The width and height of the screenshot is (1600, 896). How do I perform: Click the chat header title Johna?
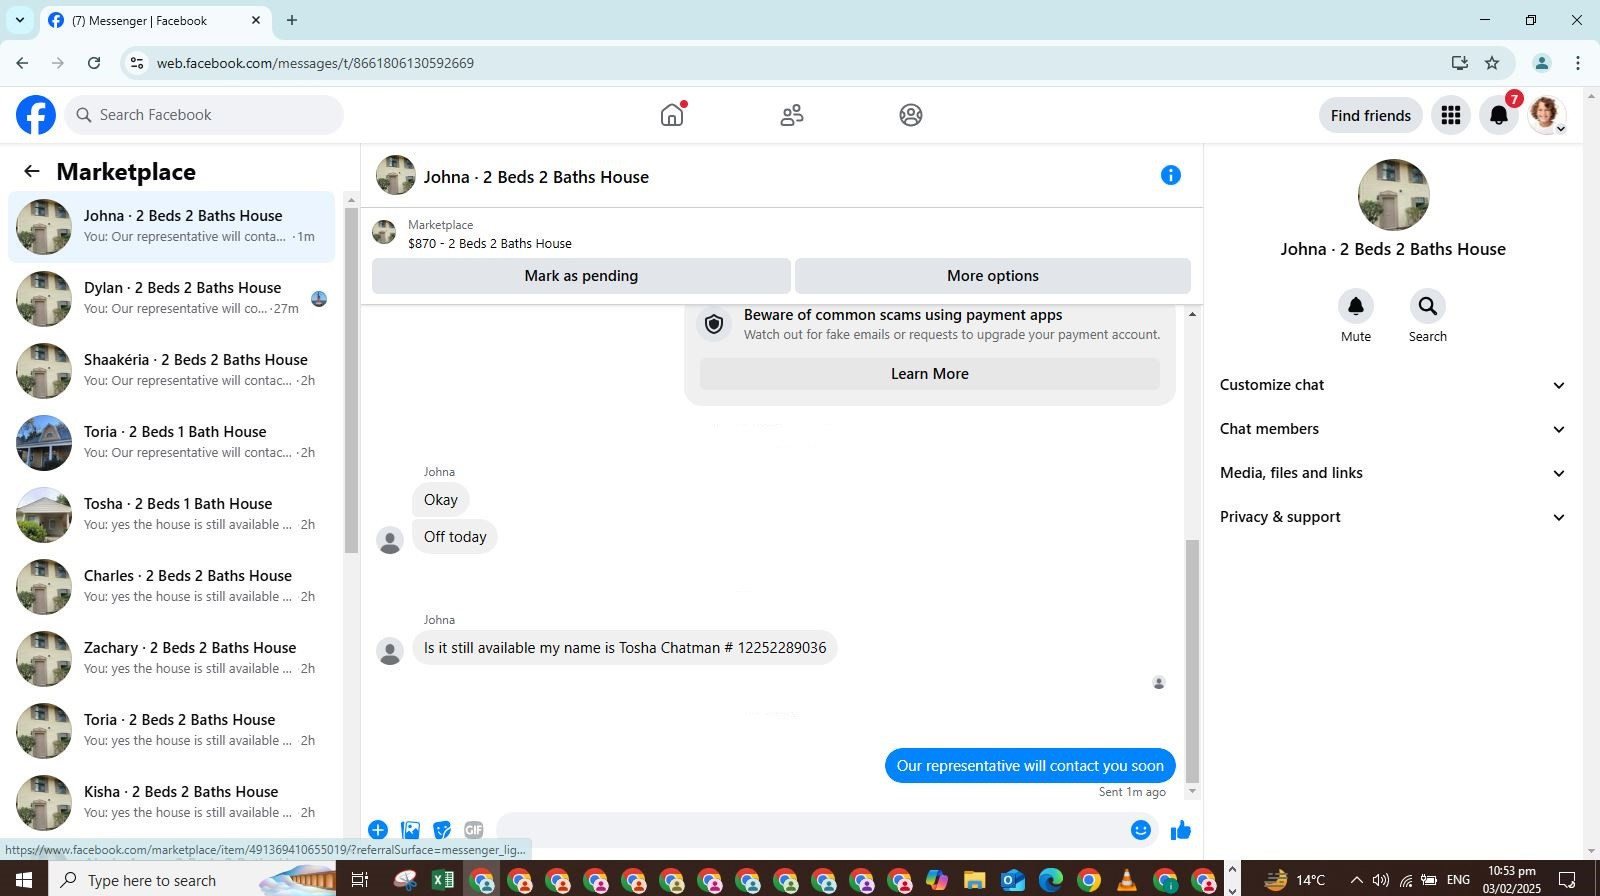coord(536,177)
